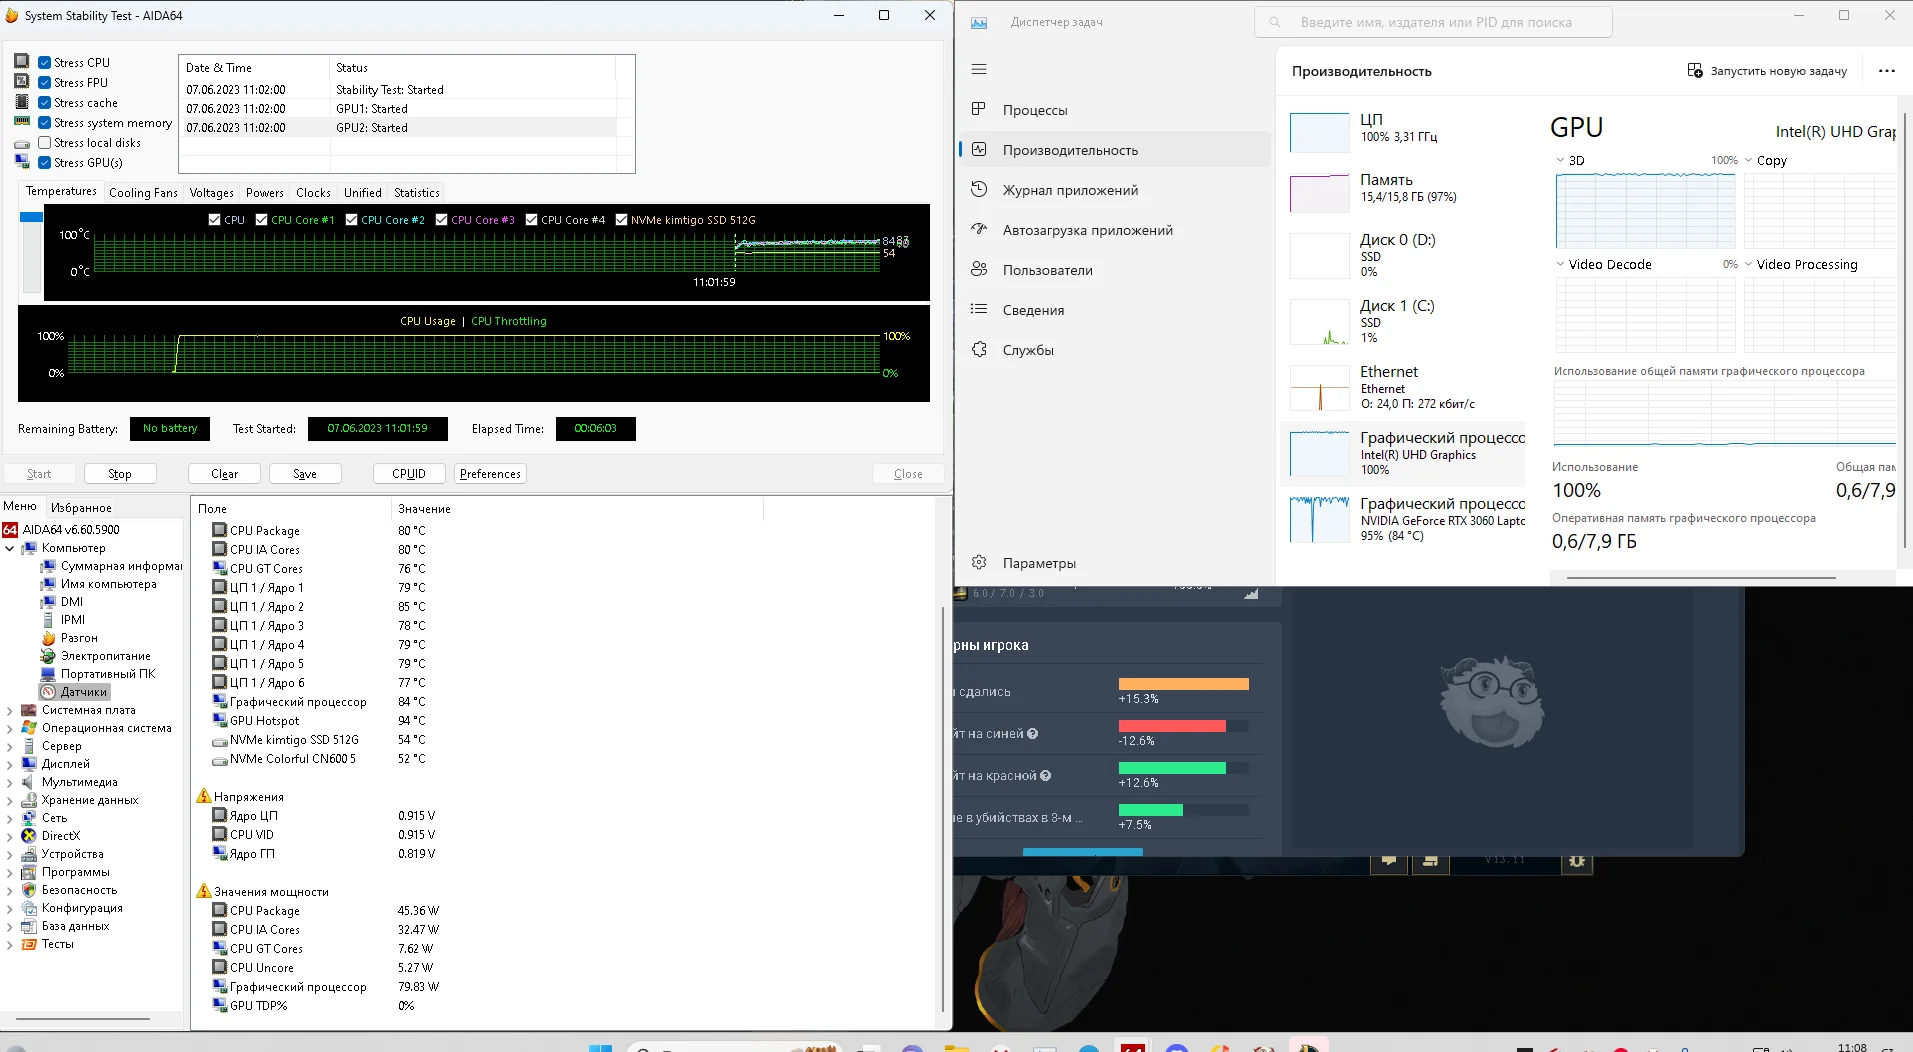Toggle the CPU Core #3 graph checkbox

tap(442, 220)
